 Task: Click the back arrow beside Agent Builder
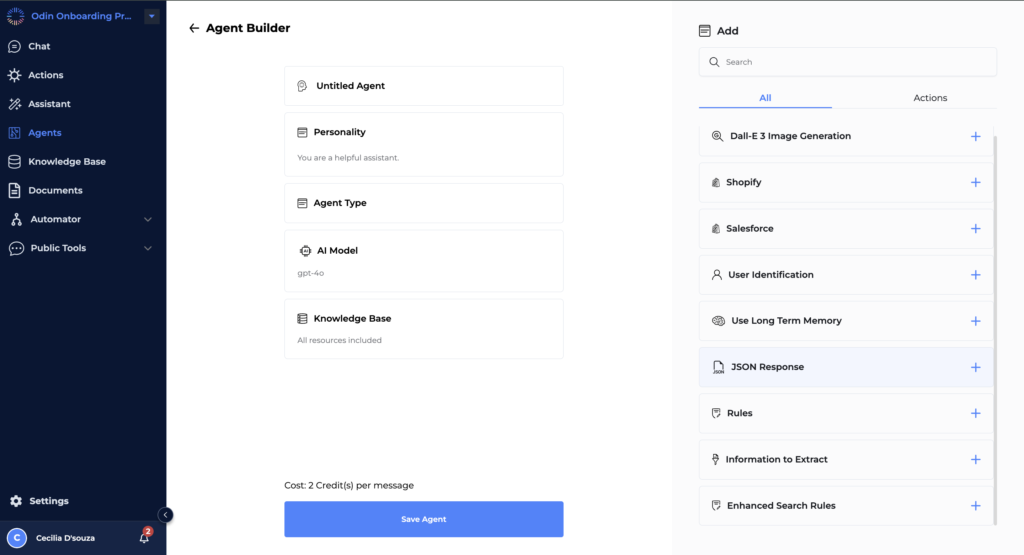coord(194,29)
